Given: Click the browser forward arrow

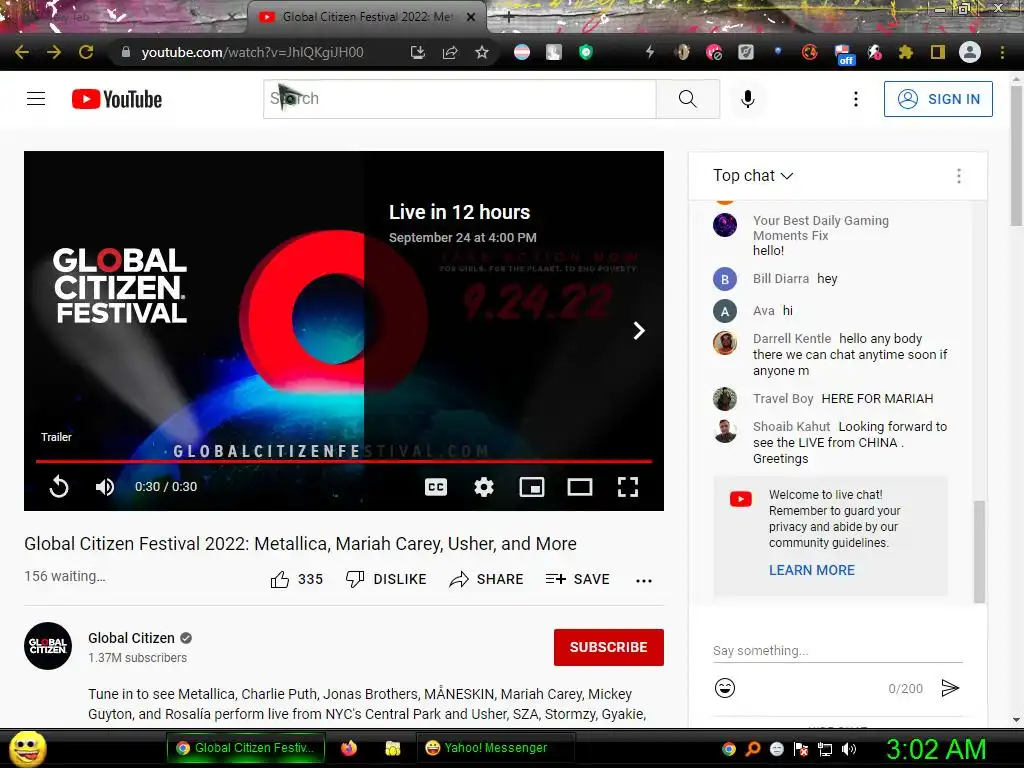Looking at the screenshot, I should point(54,52).
